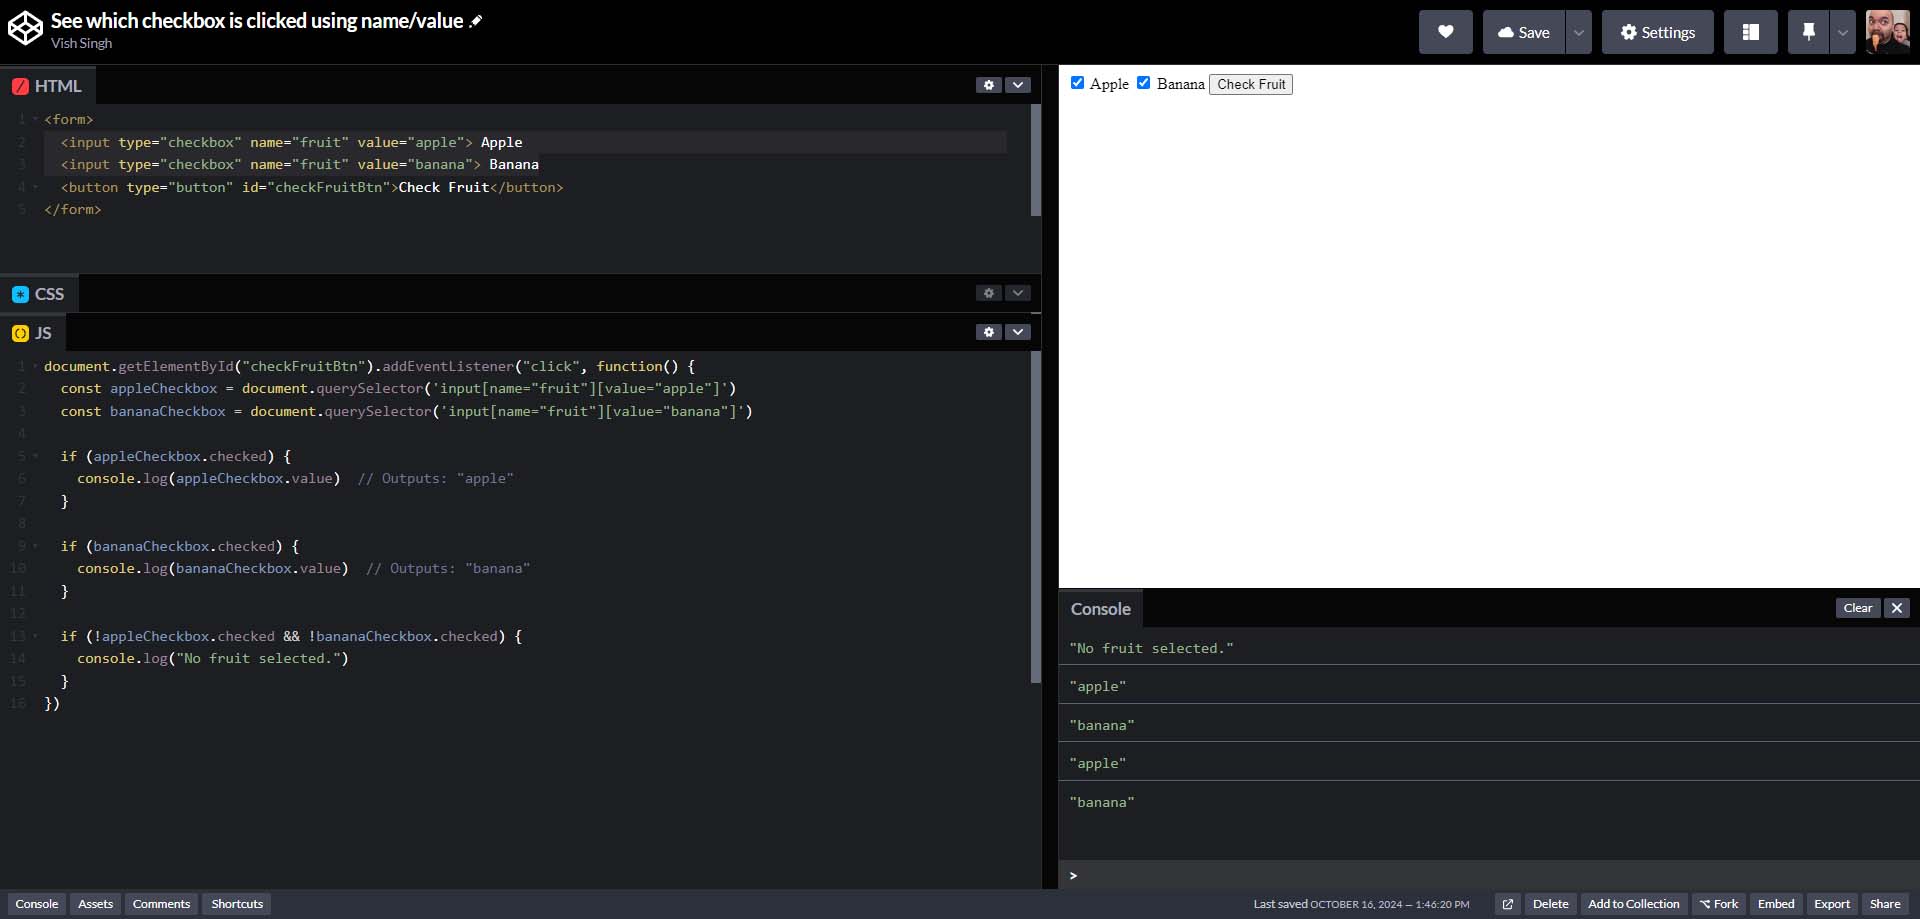The width and height of the screenshot is (1920, 919).
Task: Open pen in new window icon
Action: coord(1507,904)
